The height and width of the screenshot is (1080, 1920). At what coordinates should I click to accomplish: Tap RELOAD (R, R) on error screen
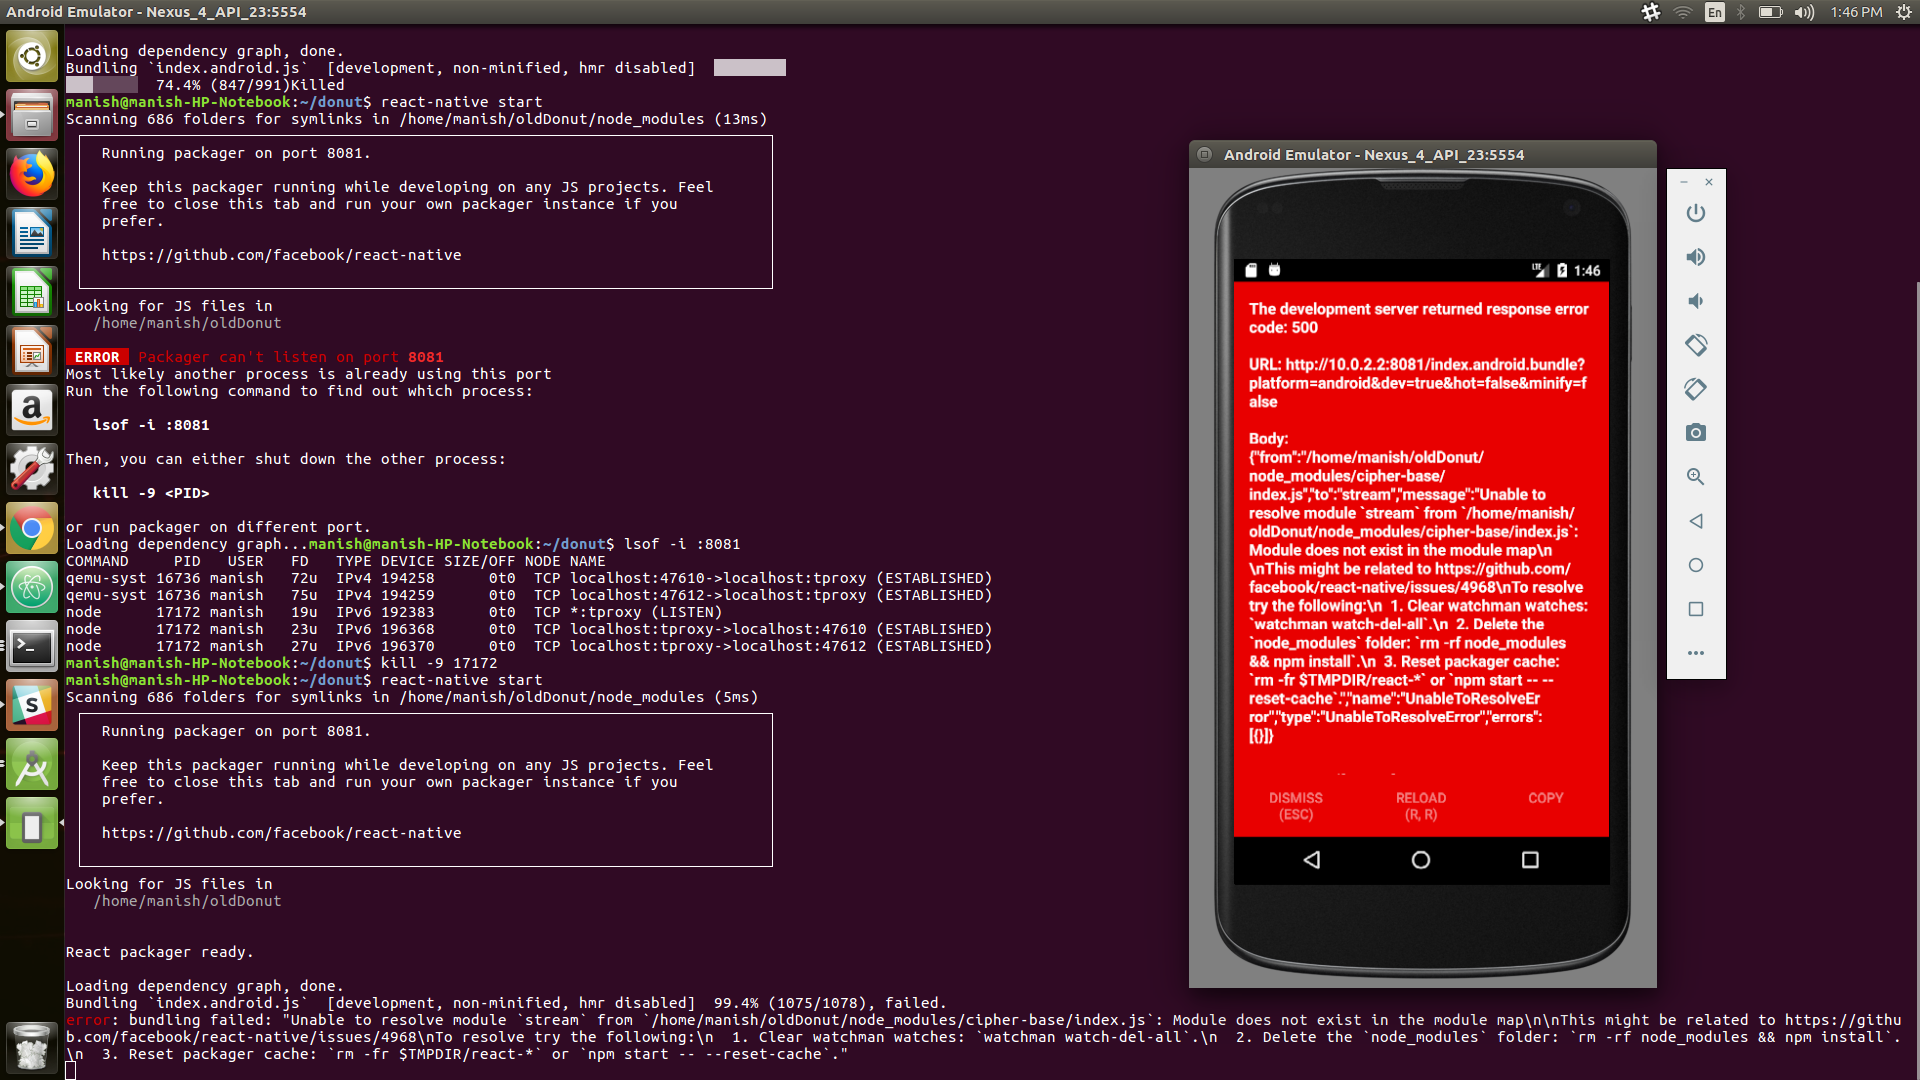click(1420, 806)
